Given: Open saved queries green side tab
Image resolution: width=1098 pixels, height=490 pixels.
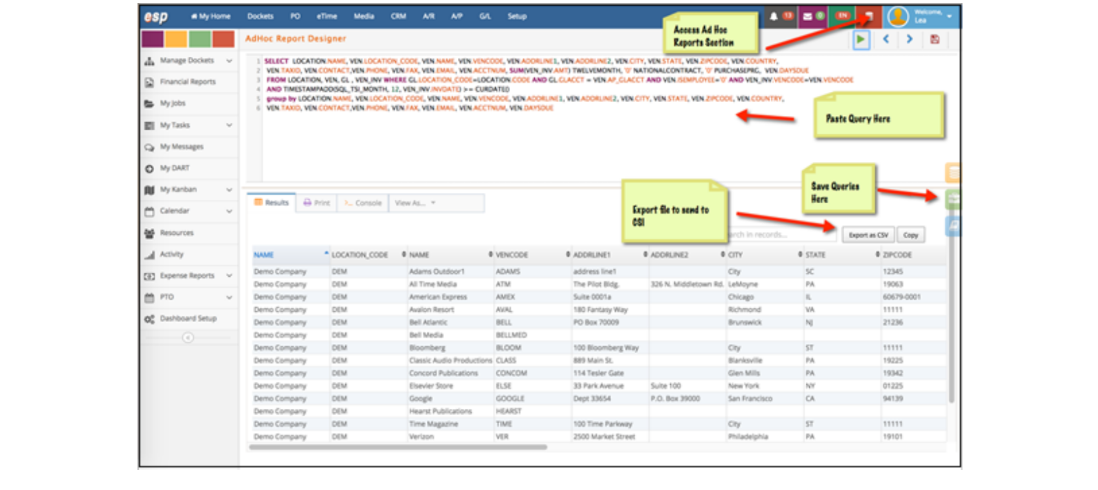Looking at the screenshot, I should [953, 200].
